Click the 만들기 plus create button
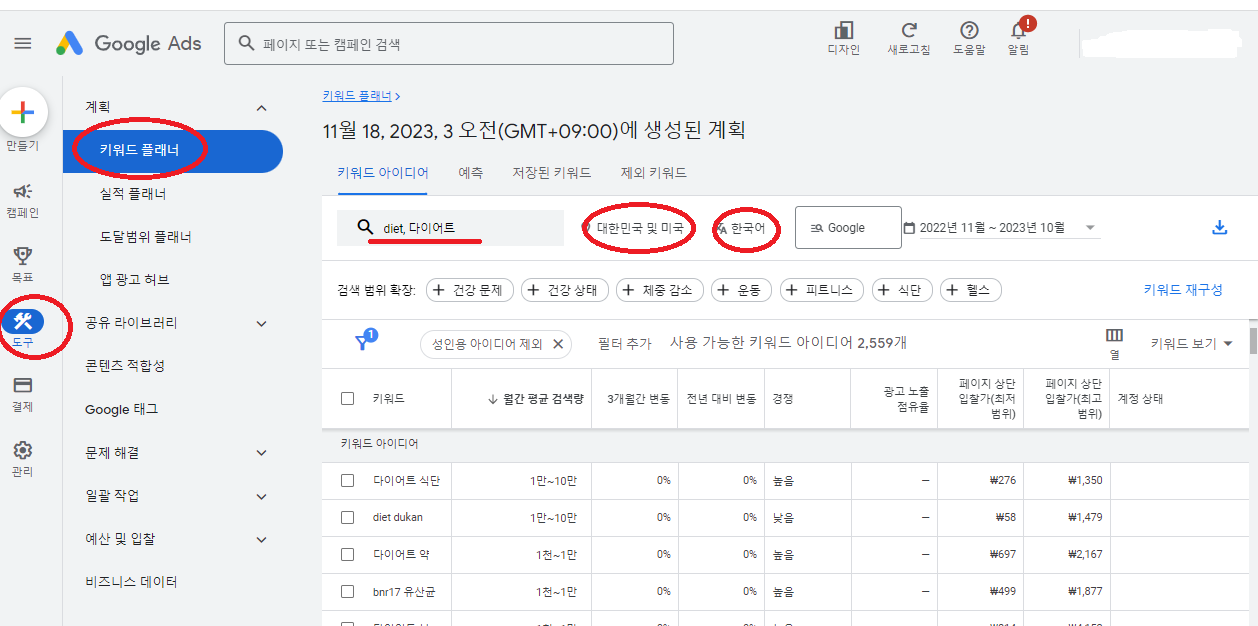Image resolution: width=1258 pixels, height=626 pixels. pyautogui.click(x=23, y=112)
